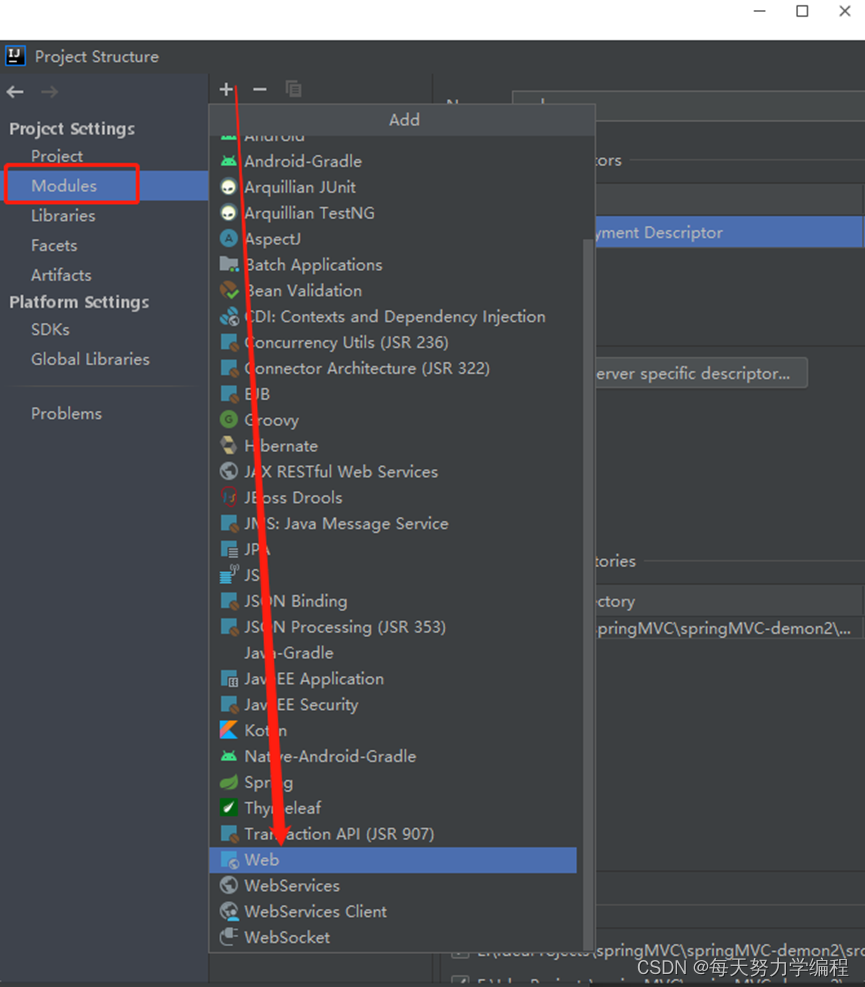Screen dimensions: 865x987
Task: Select the Deployment Descriptor table row
Action: [x=729, y=232]
